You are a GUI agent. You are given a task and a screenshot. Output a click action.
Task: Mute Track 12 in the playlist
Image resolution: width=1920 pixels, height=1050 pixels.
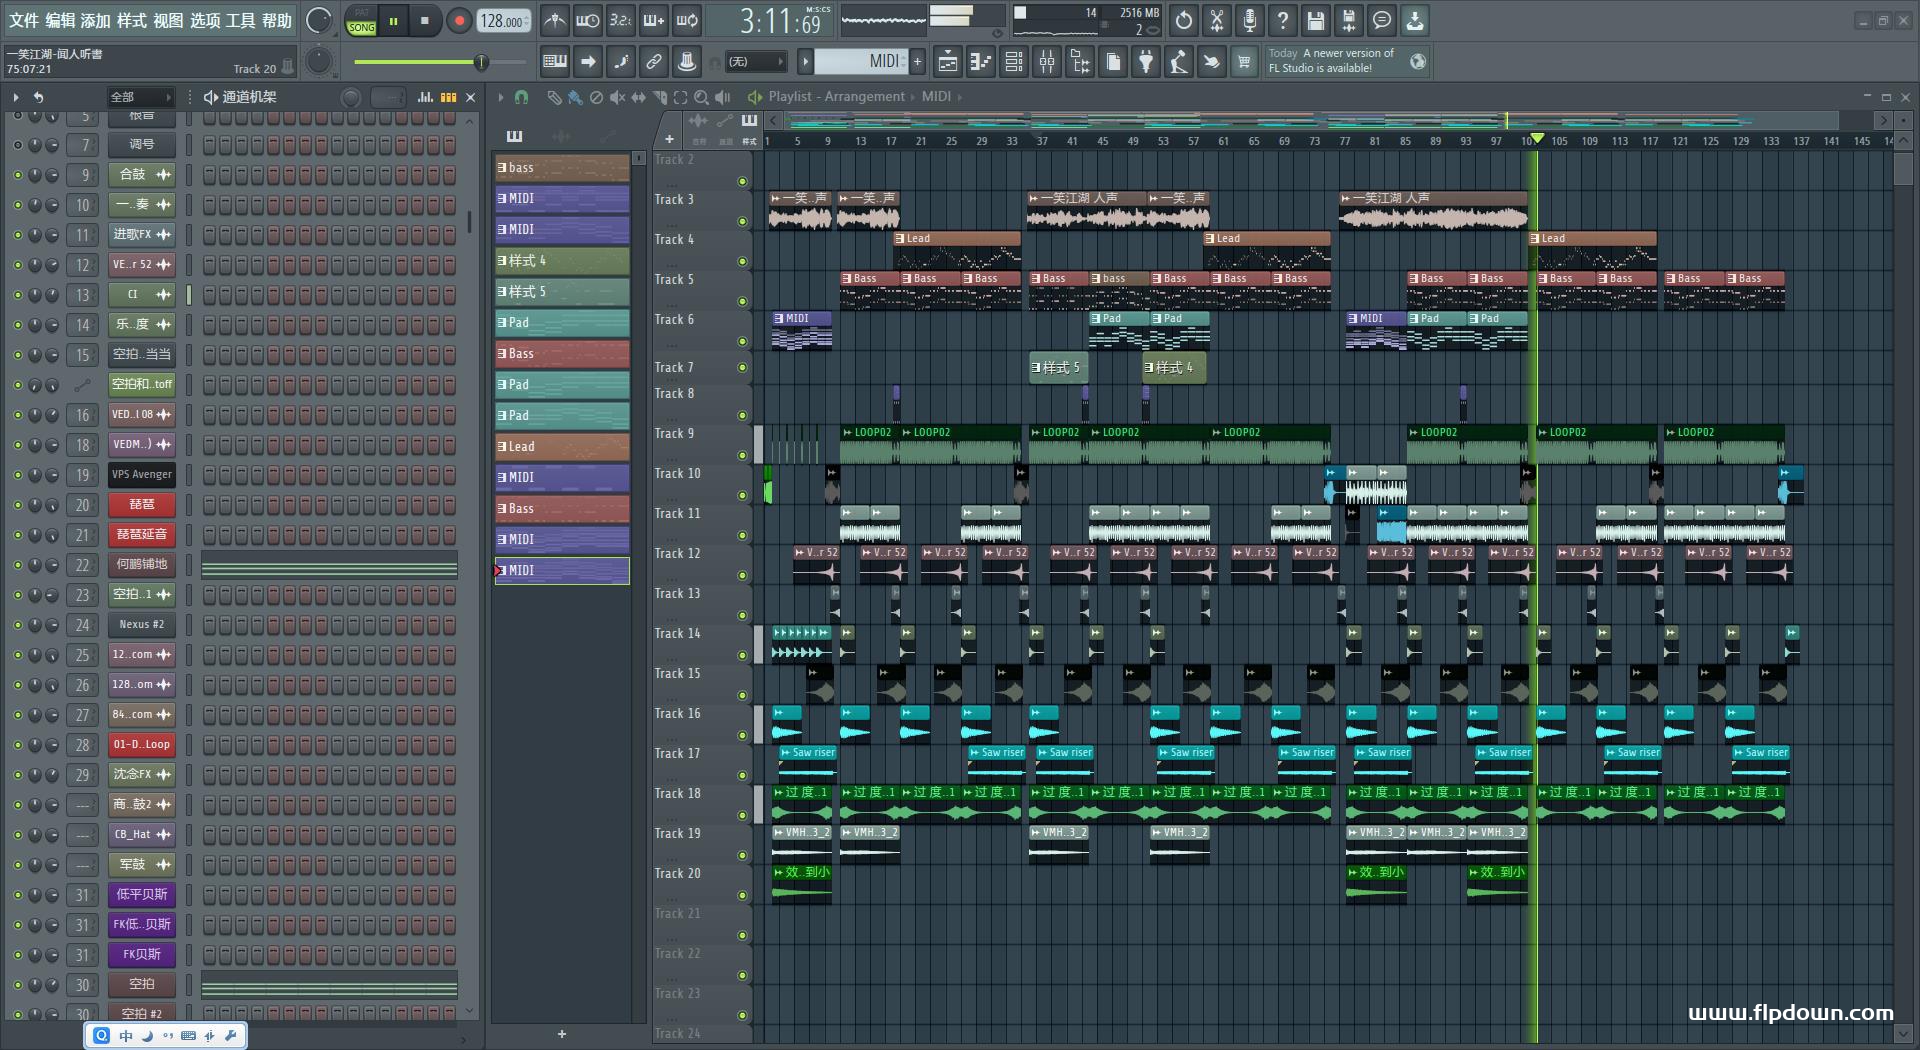pyautogui.click(x=742, y=575)
